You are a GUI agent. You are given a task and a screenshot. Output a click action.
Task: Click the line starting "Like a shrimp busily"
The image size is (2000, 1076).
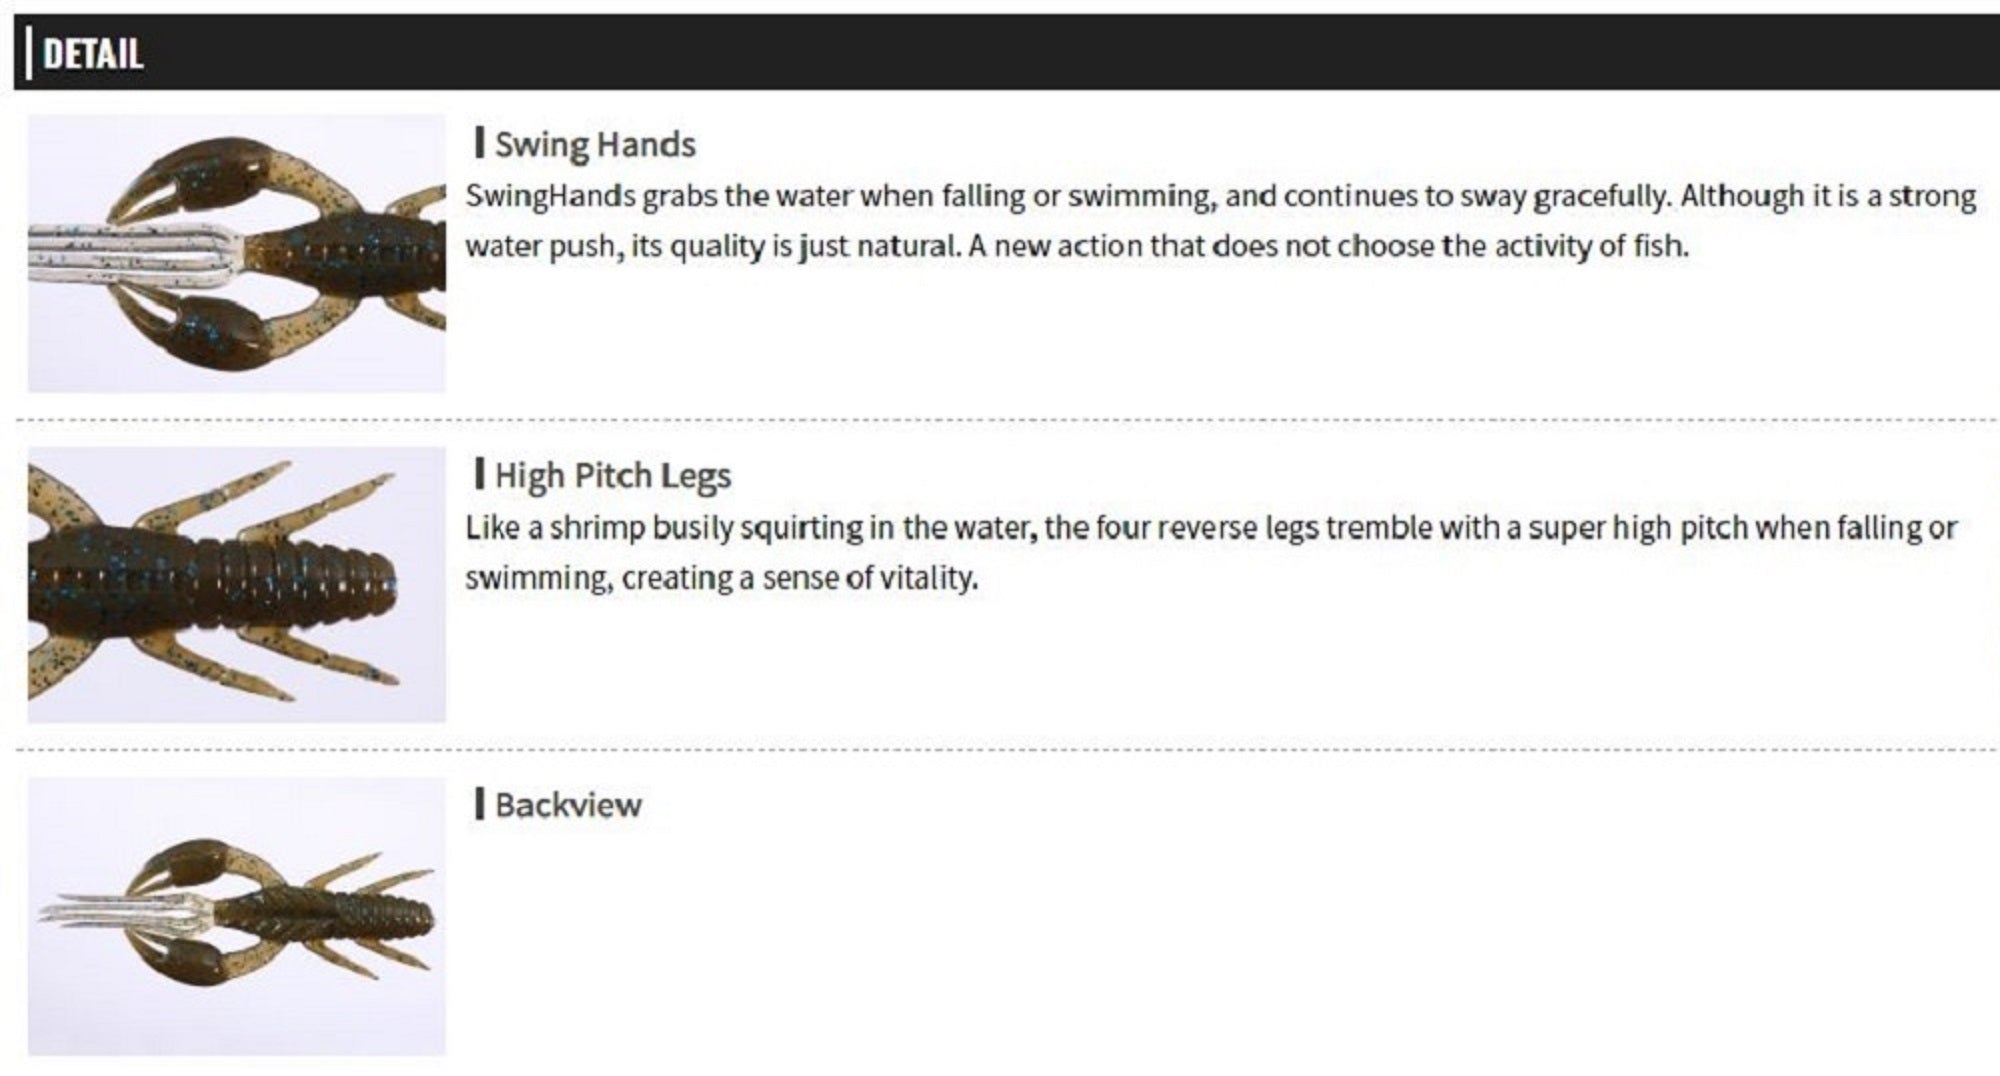click(1210, 528)
